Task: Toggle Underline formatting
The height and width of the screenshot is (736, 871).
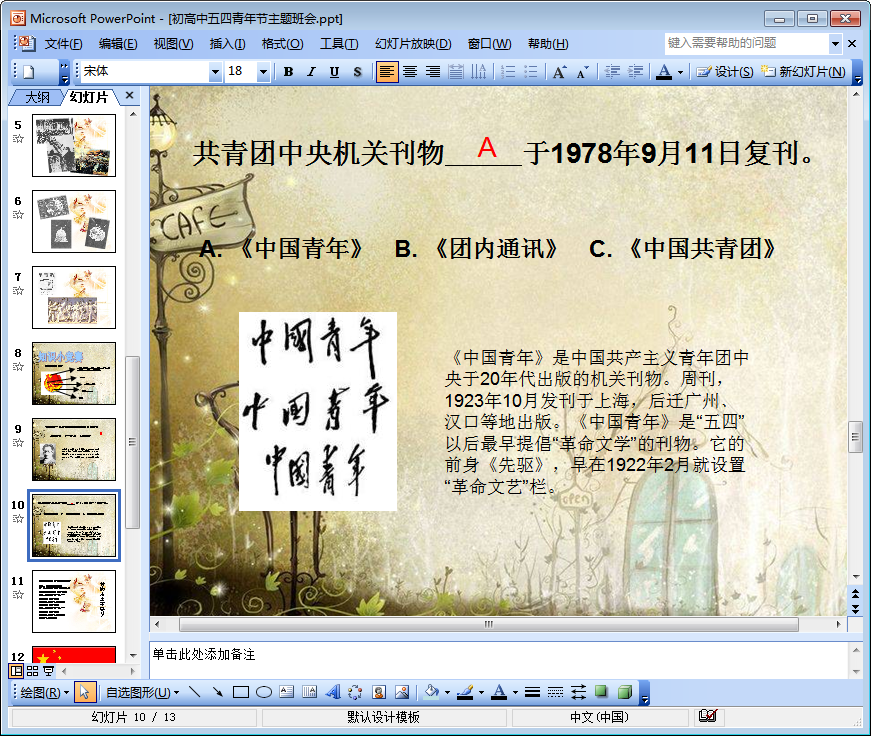Action: point(334,72)
